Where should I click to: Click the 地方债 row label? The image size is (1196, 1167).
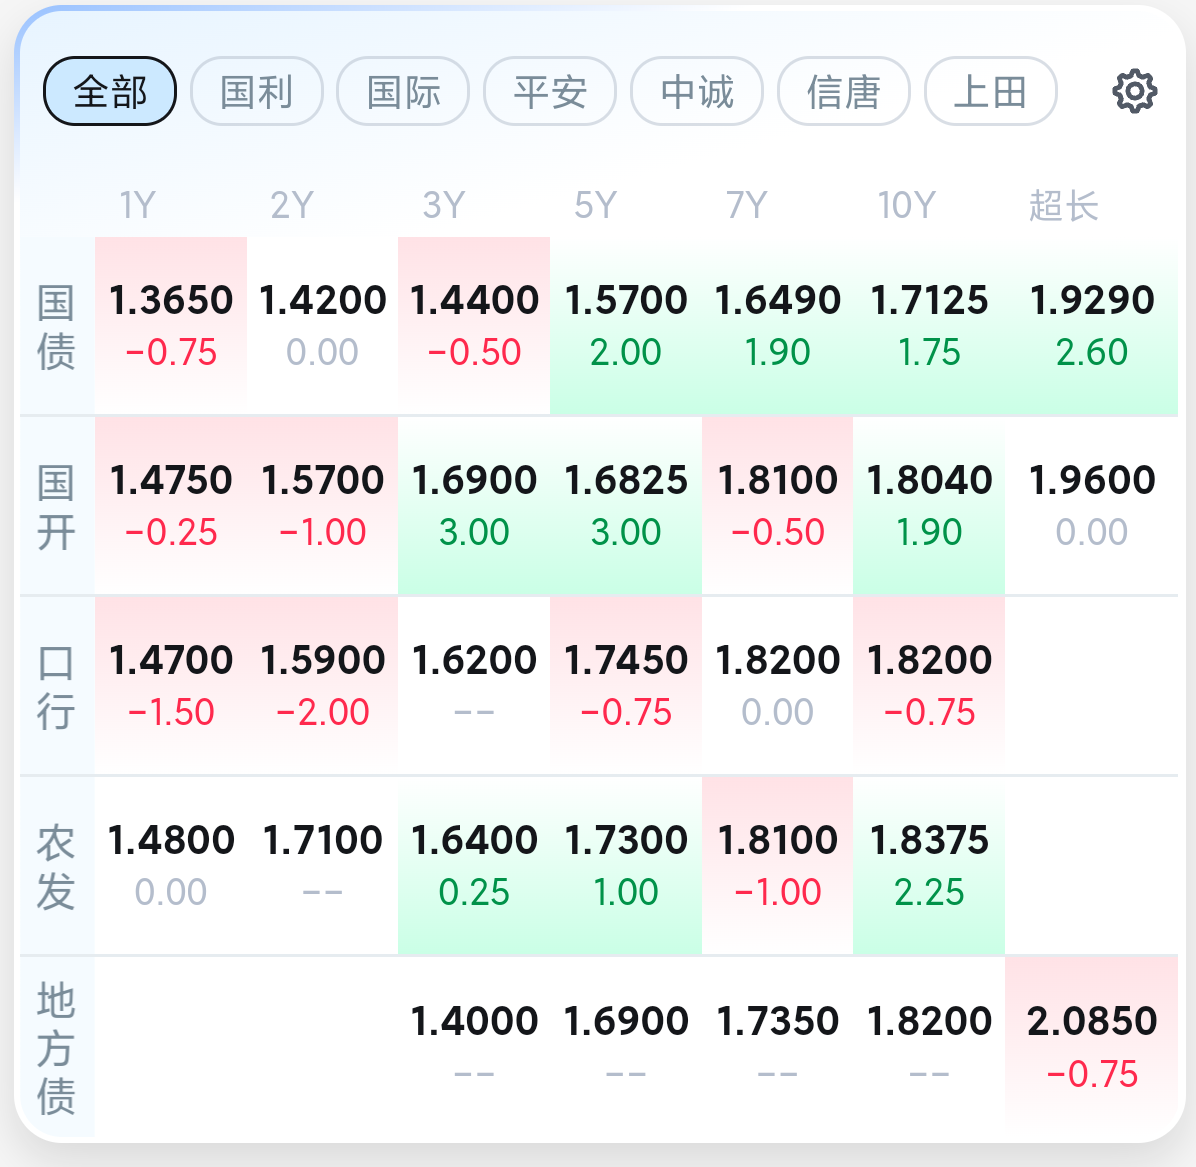[x=56, y=1048]
